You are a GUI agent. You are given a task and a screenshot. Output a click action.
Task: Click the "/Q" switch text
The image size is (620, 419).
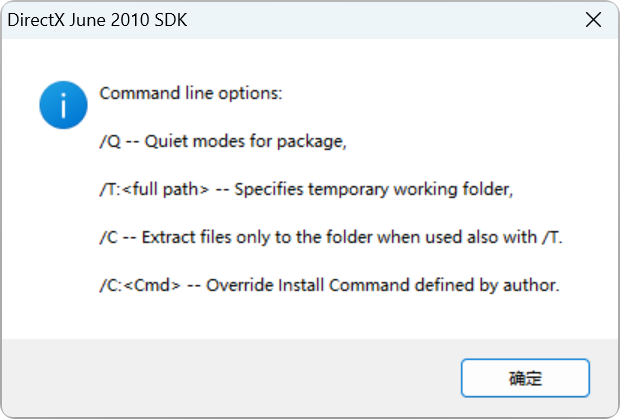click(110, 142)
